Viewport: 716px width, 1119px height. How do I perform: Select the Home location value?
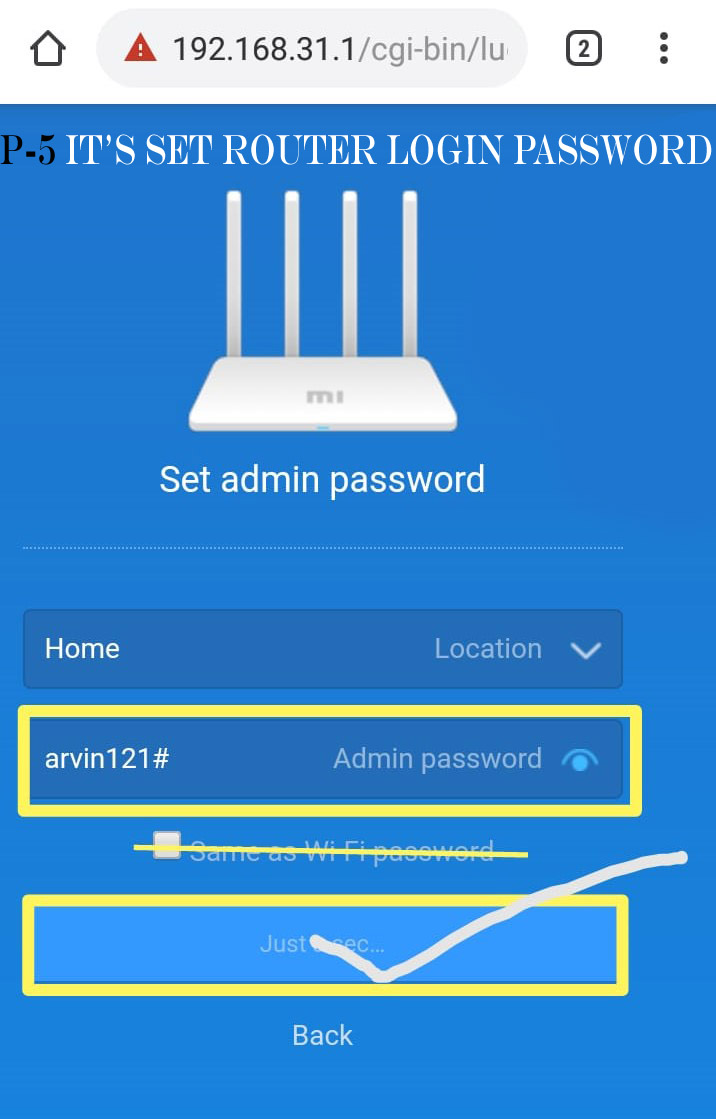pos(82,649)
